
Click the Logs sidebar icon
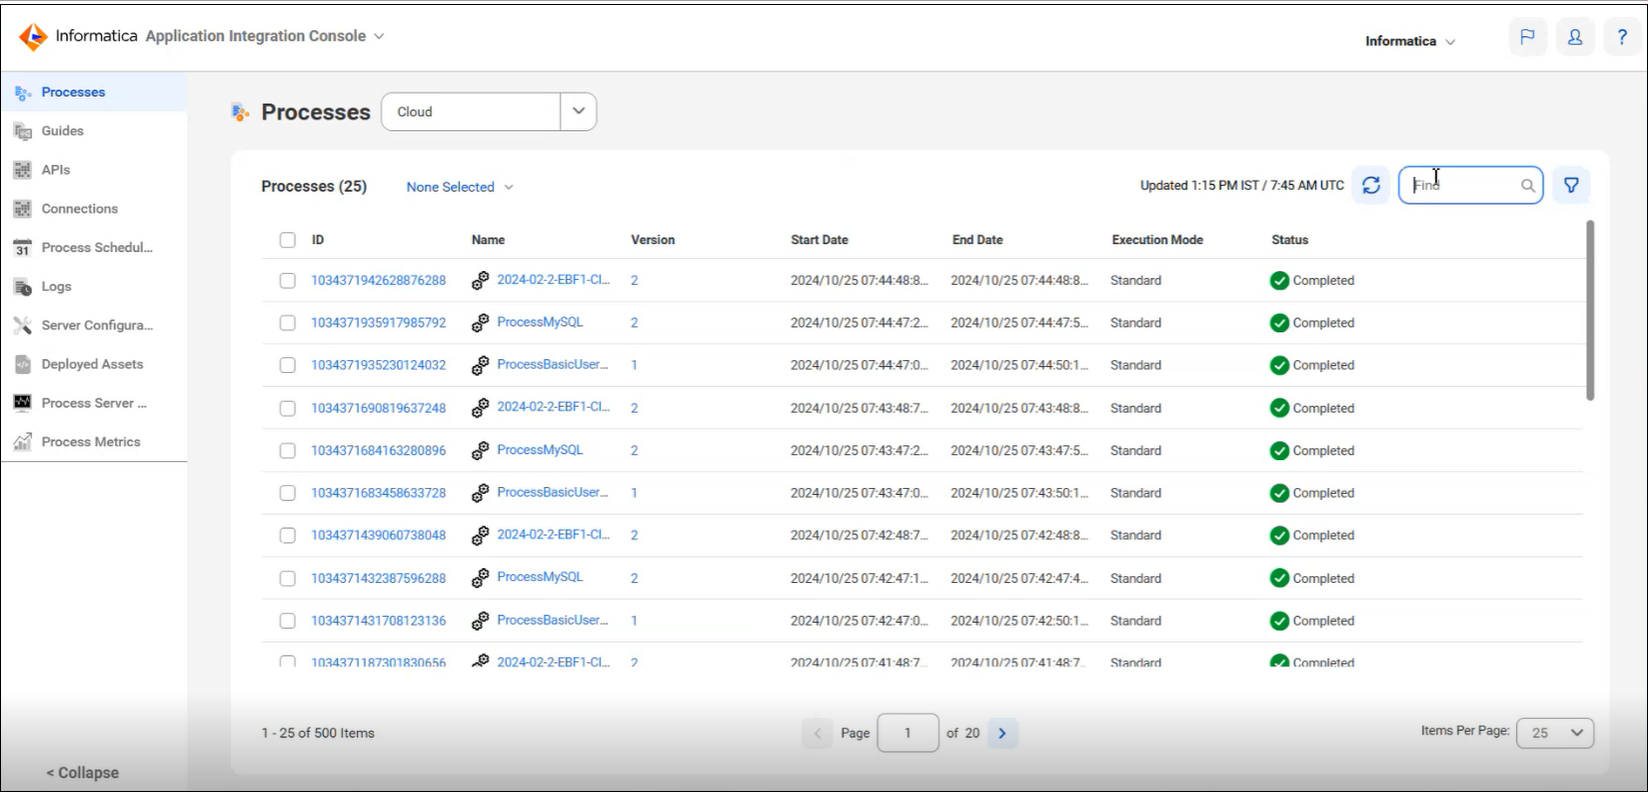(x=23, y=287)
